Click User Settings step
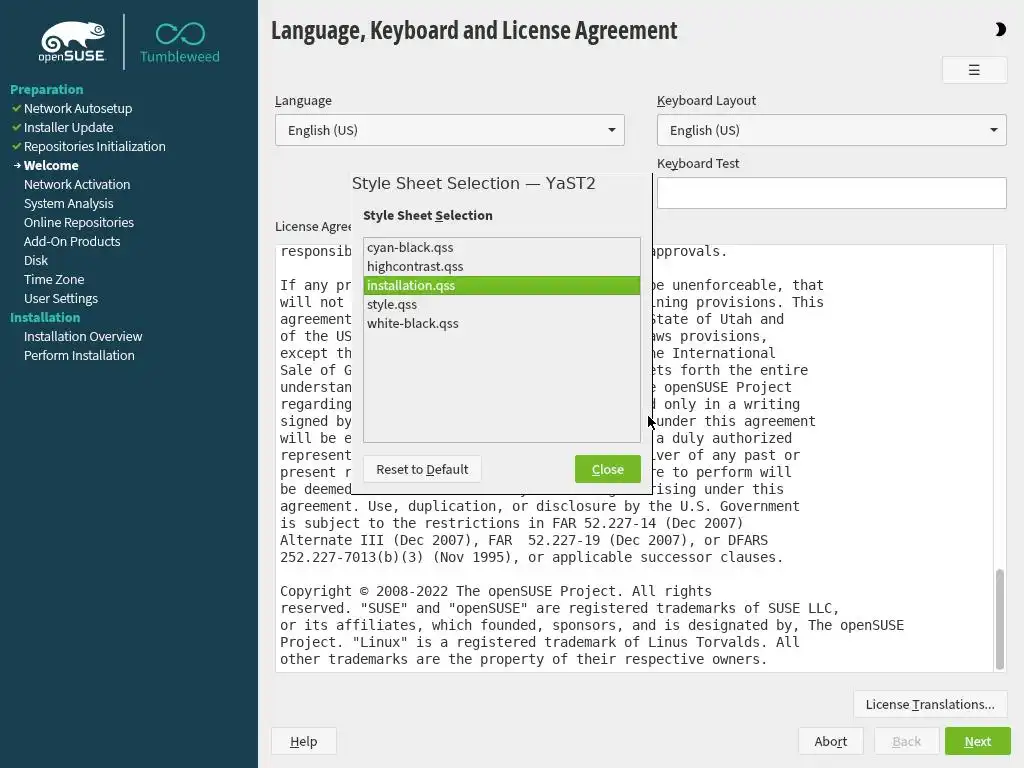This screenshot has height=768, width=1024. (x=61, y=298)
